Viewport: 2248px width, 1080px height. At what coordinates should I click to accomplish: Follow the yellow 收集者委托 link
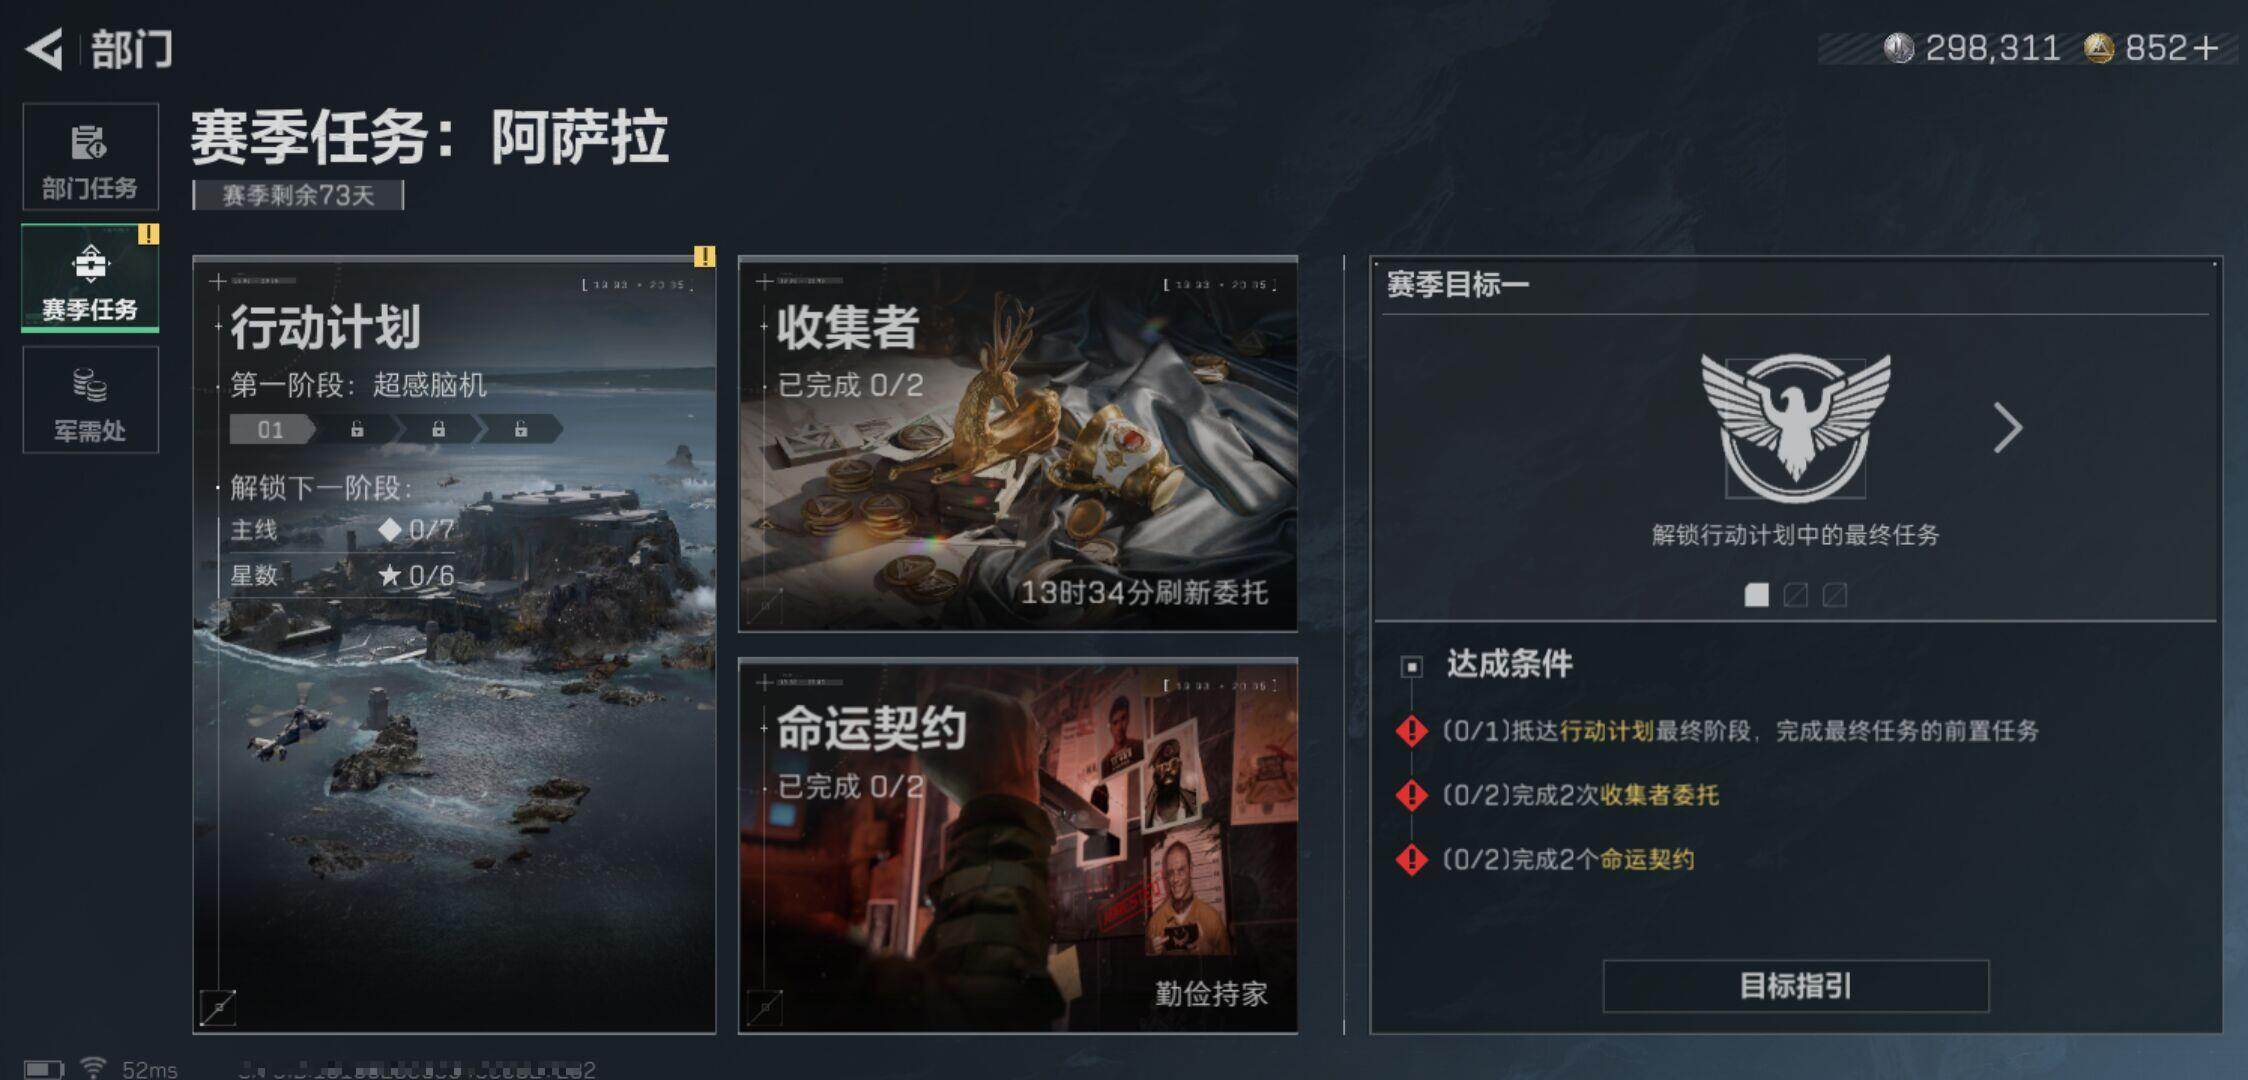click(1659, 795)
